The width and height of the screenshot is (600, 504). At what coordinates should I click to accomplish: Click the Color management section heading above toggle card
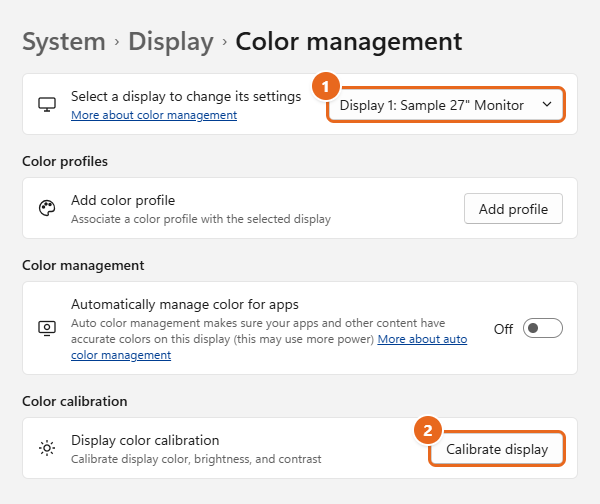tap(83, 265)
